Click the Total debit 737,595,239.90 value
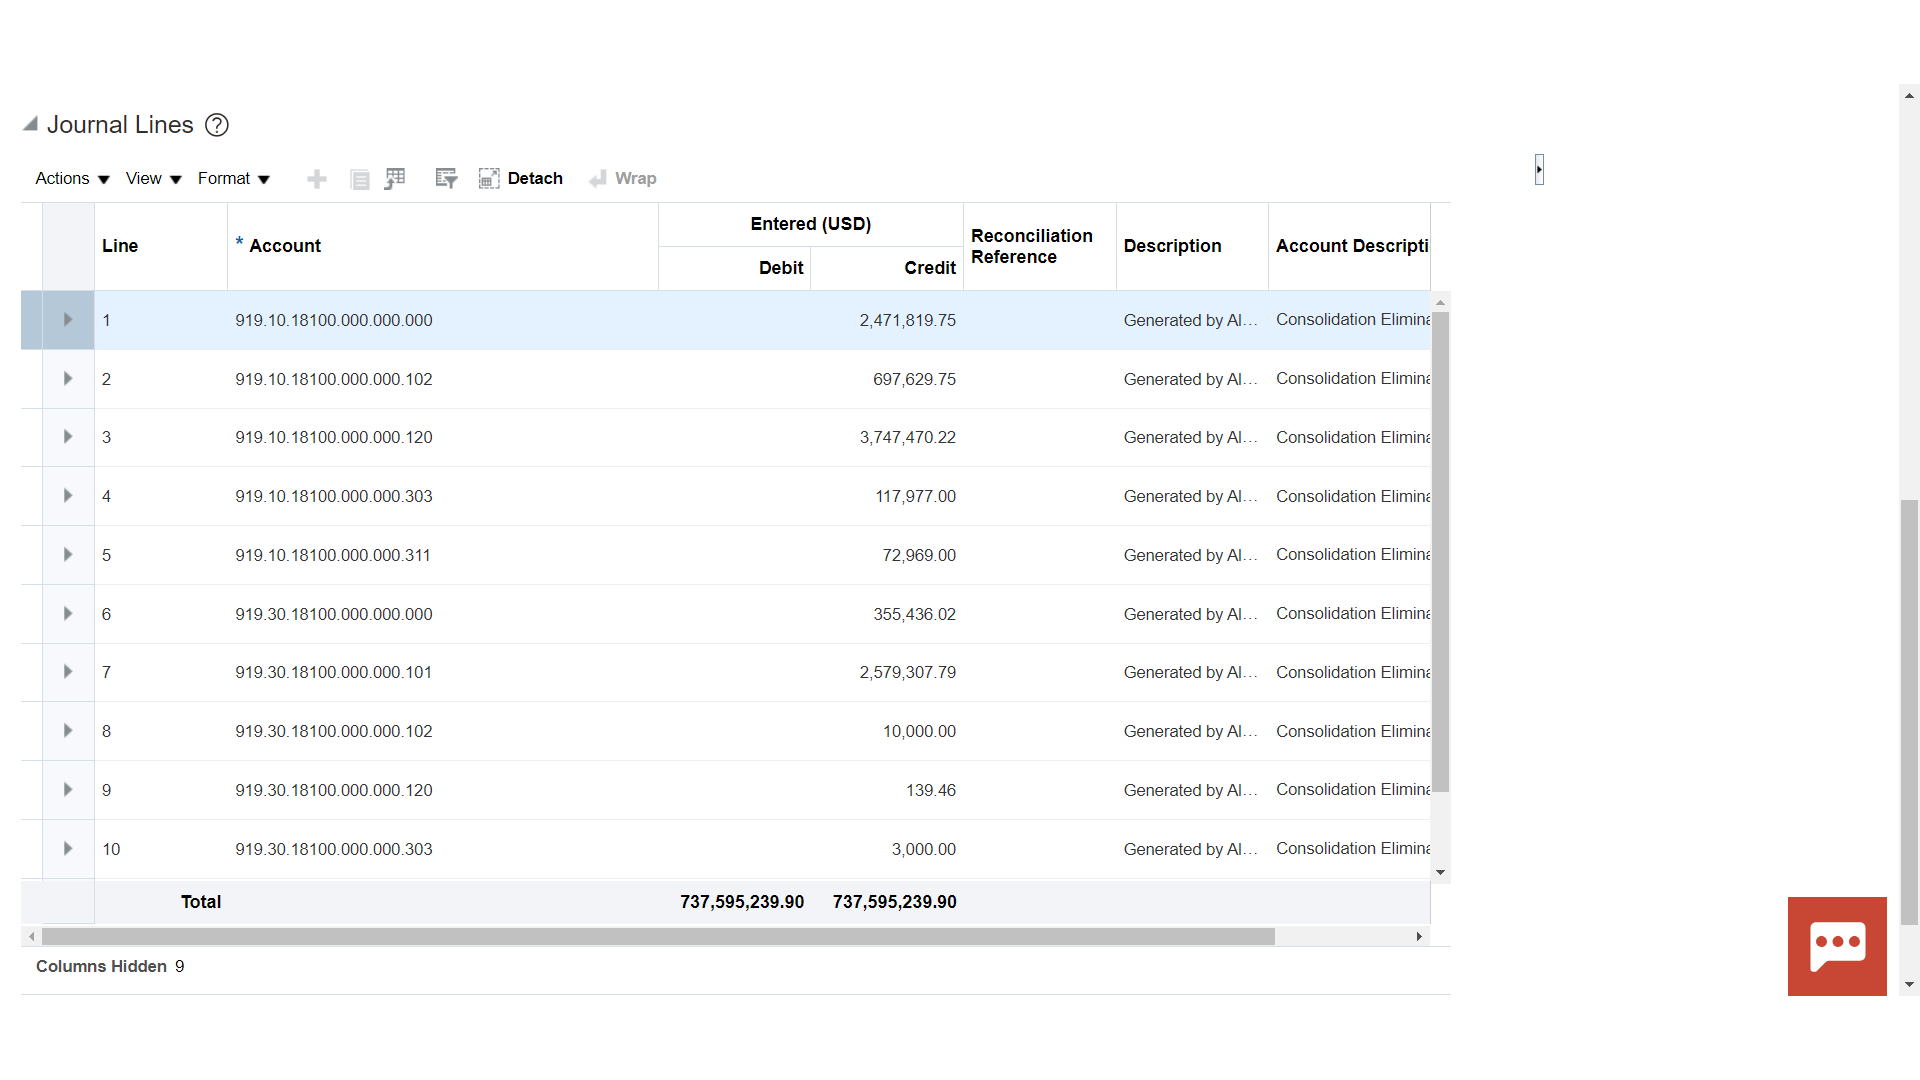 pyautogui.click(x=742, y=902)
